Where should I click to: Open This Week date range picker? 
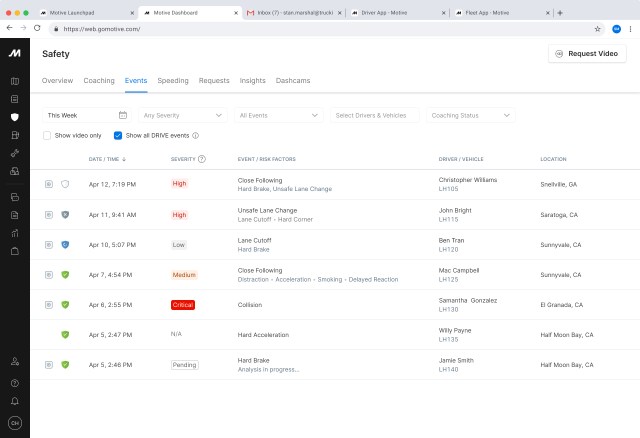pyautogui.click(x=86, y=115)
